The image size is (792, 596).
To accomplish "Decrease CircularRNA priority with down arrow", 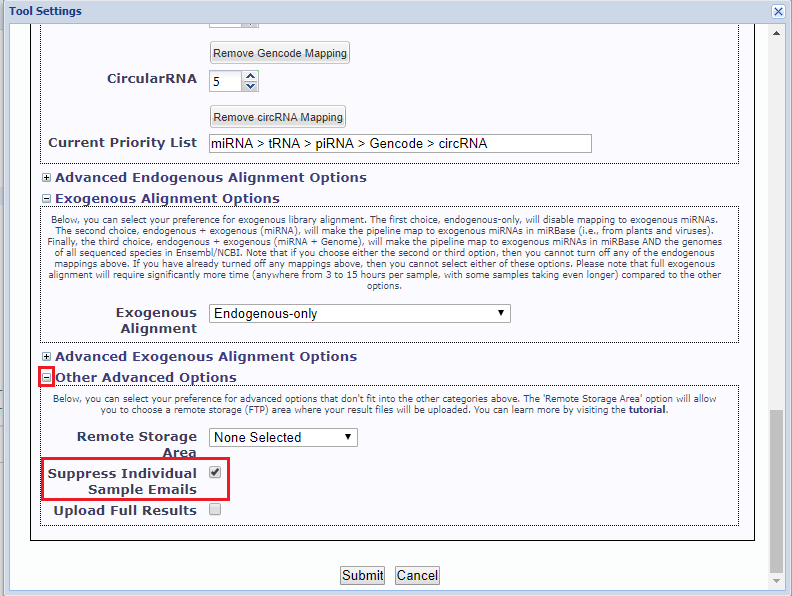I will point(250,86).
